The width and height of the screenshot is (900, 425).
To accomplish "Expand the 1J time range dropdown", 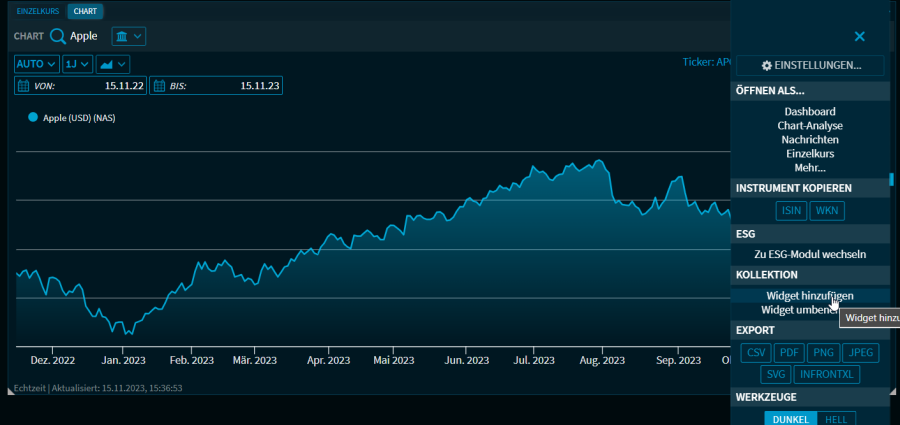I will tap(77, 64).
